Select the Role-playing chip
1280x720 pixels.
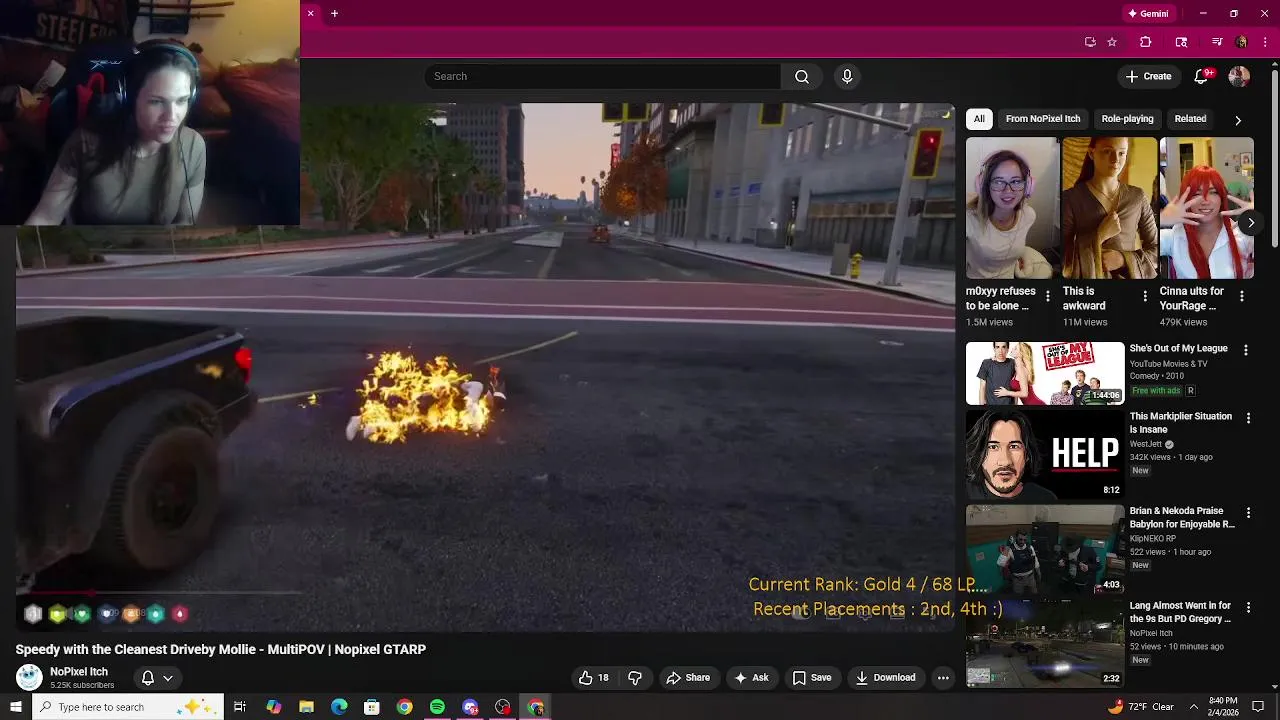coord(1127,119)
